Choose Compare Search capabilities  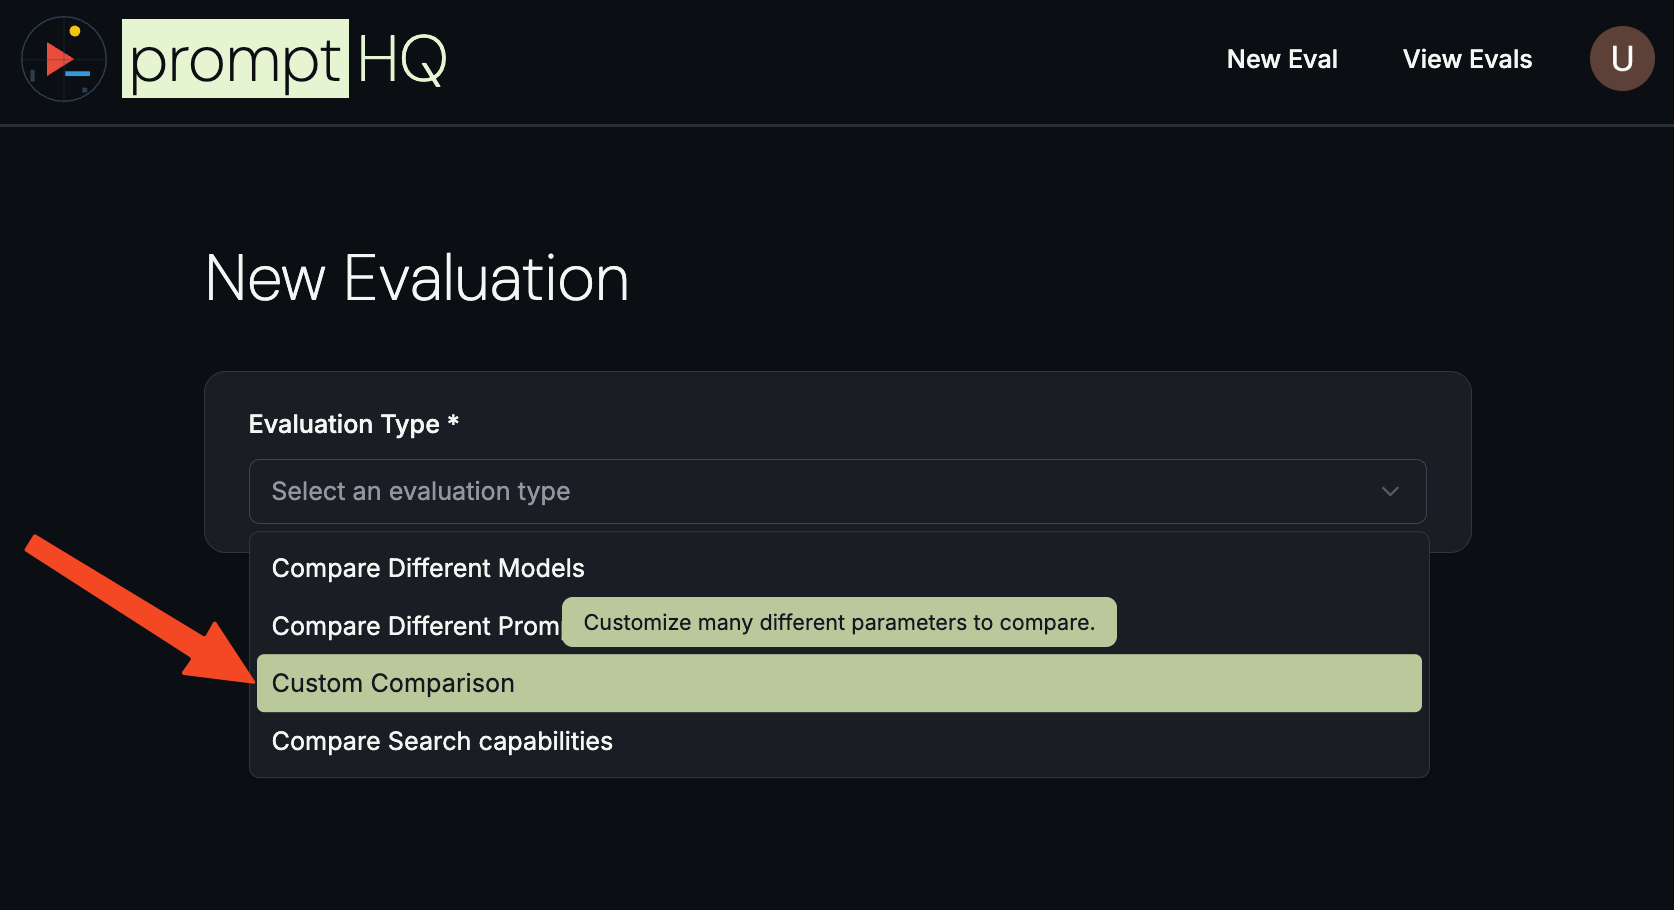click(x=442, y=741)
